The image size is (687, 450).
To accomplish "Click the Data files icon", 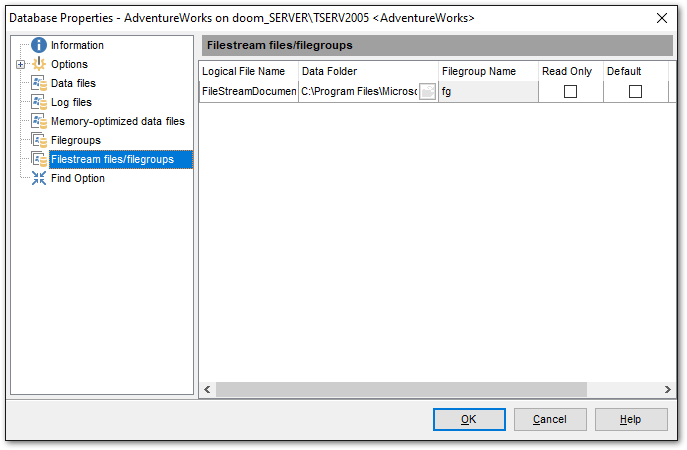I will [39, 83].
